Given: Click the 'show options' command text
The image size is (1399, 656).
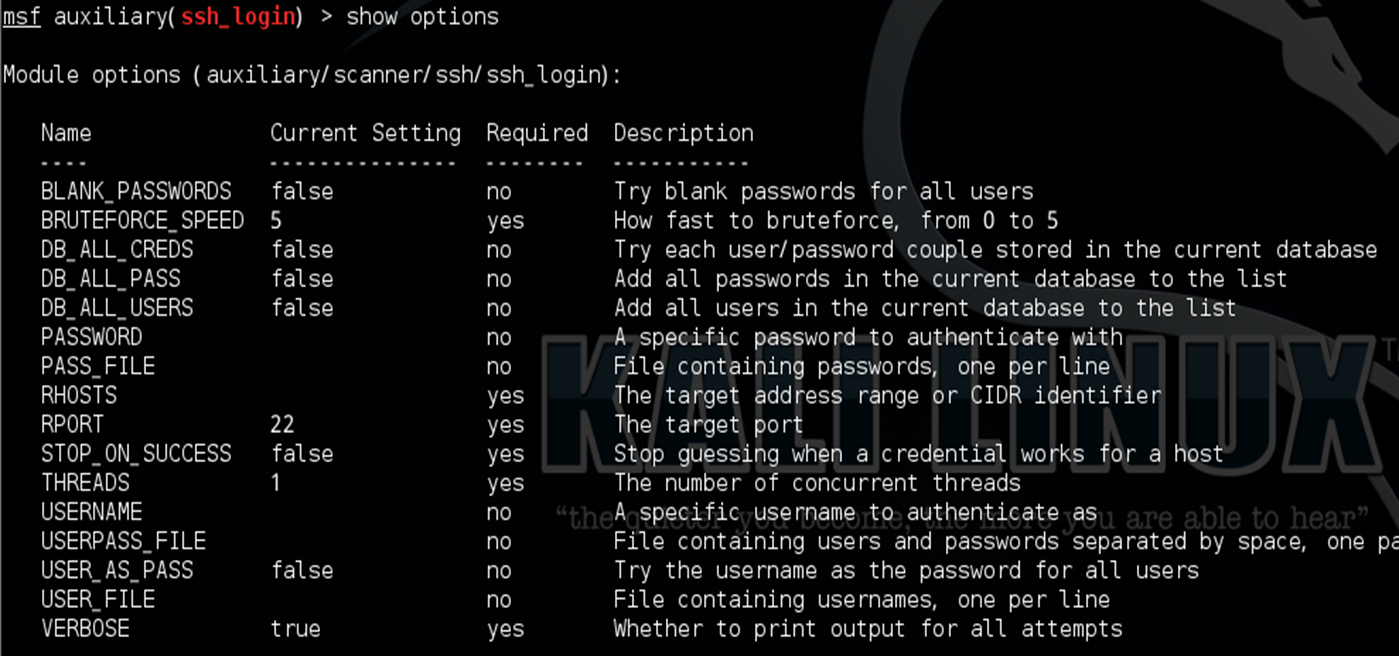Looking at the screenshot, I should point(422,17).
